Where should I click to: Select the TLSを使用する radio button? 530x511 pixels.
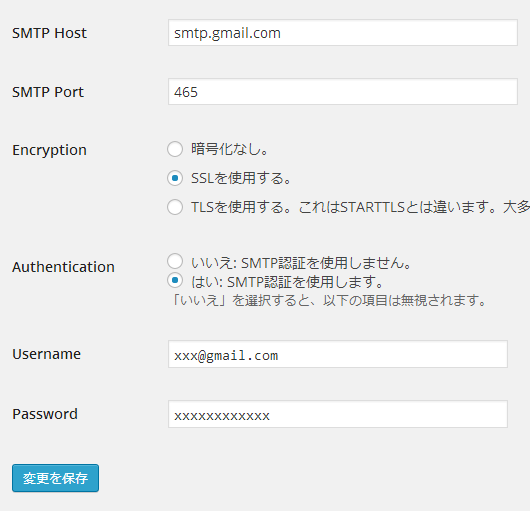click(175, 207)
